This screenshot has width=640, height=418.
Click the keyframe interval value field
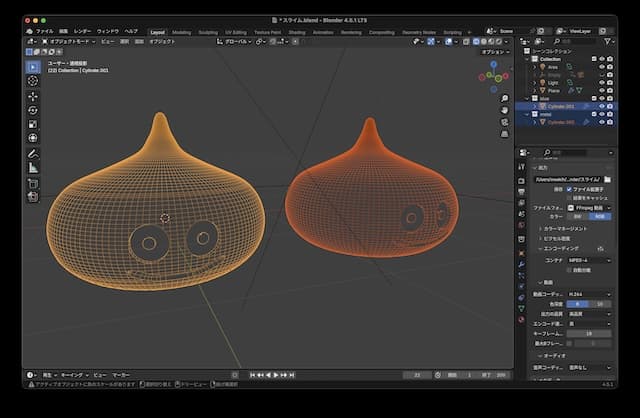coord(589,334)
